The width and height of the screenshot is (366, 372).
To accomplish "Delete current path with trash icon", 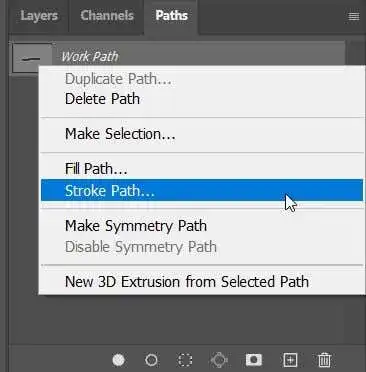I will [324, 360].
